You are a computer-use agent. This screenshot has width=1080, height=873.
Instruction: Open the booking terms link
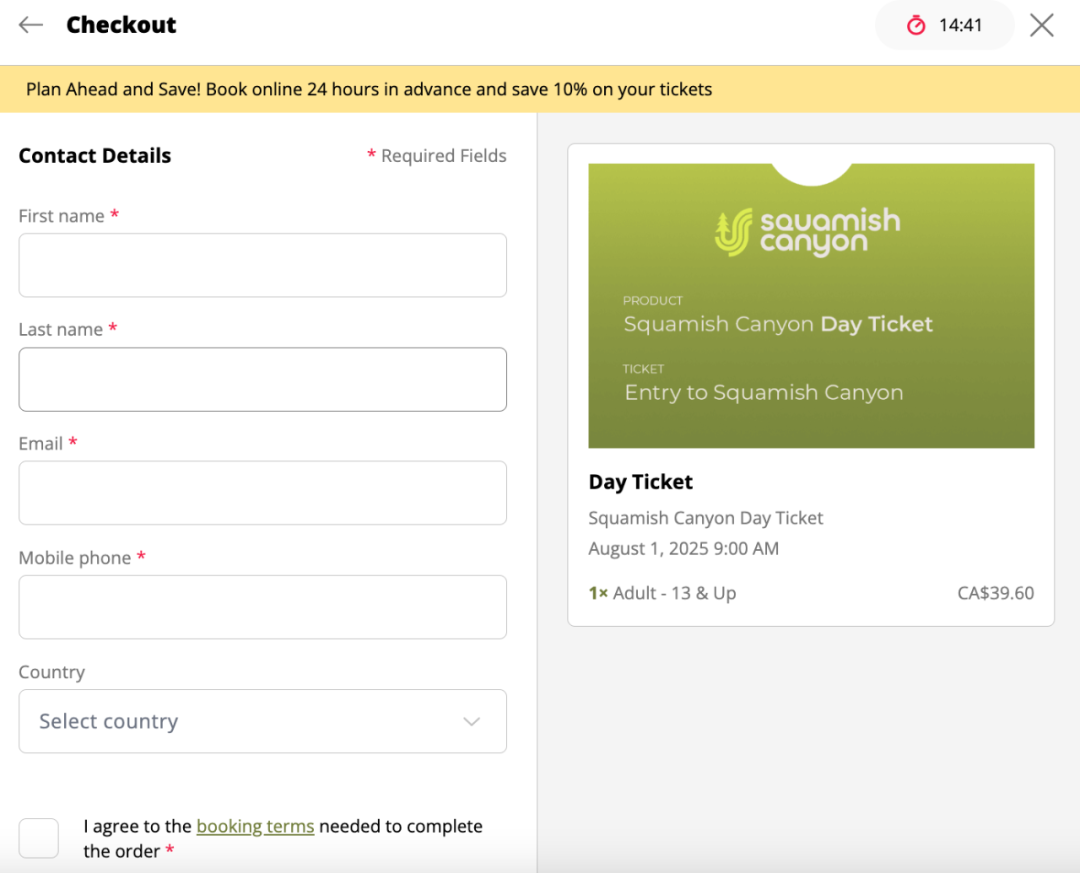click(255, 826)
